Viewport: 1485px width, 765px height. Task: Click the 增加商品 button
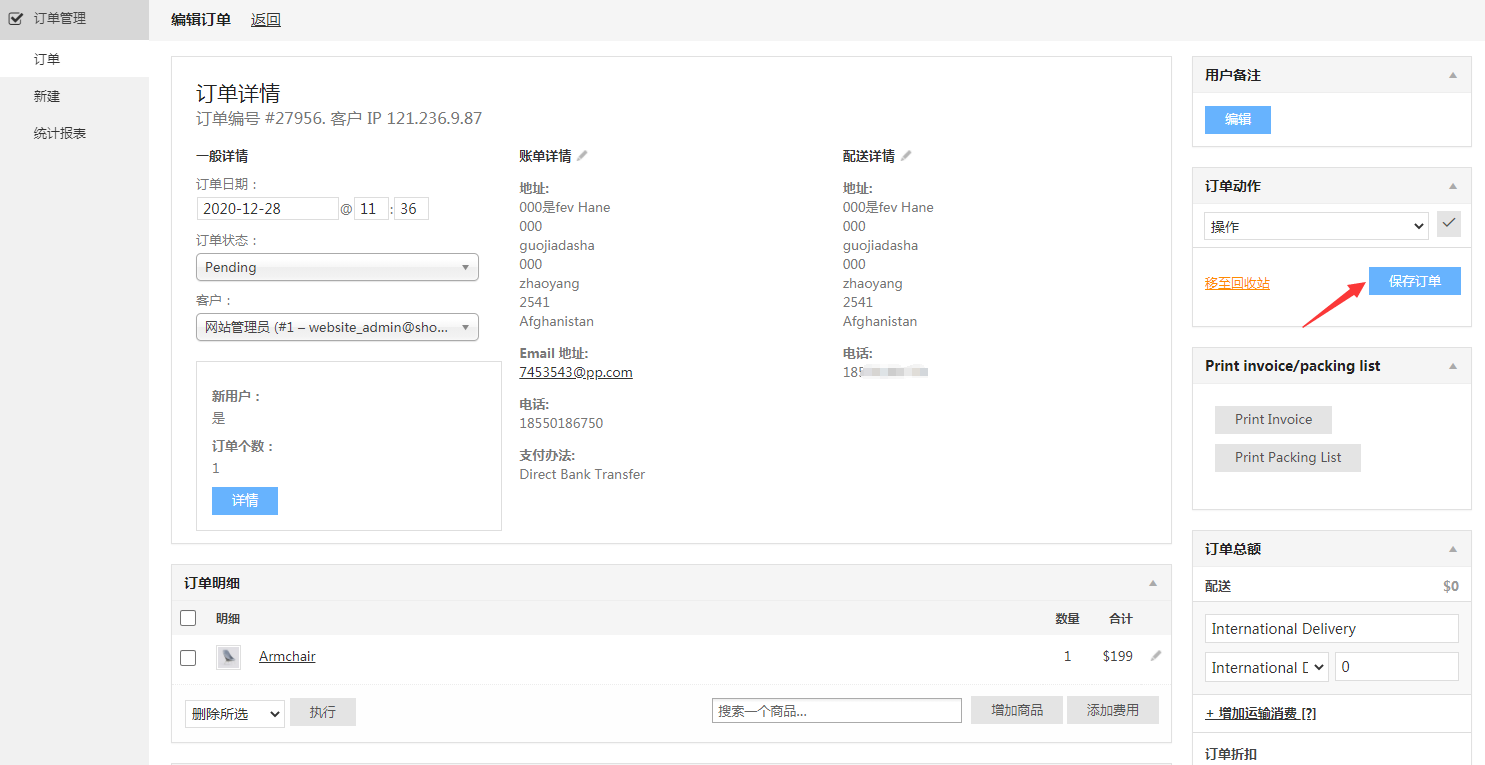(x=1016, y=710)
